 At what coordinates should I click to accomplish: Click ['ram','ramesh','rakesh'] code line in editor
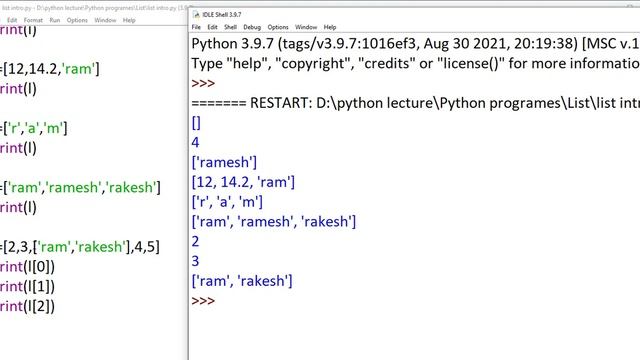click(80, 187)
